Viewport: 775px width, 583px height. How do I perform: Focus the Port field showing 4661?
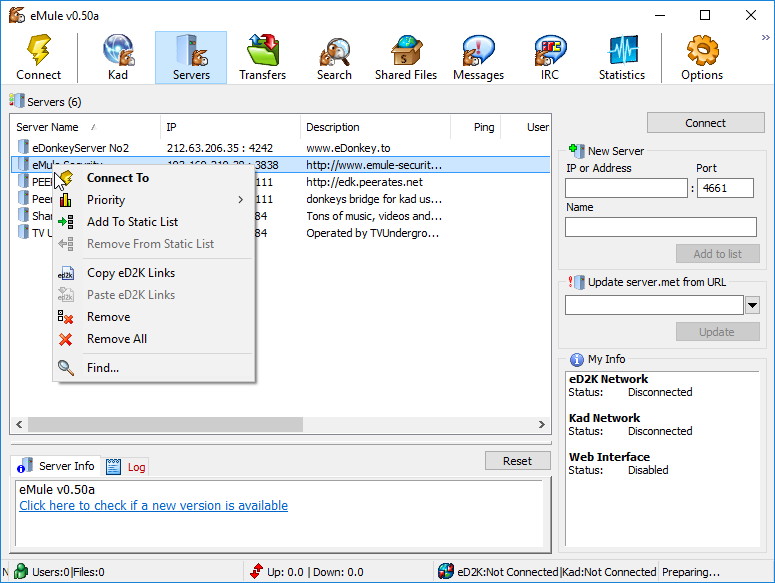[x=725, y=188]
